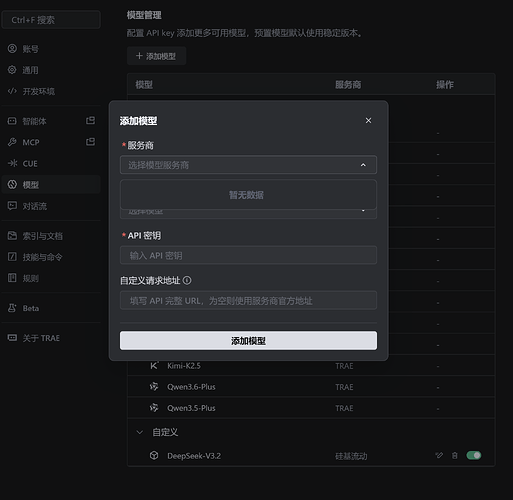This screenshot has height=500, width=513.
Task: Click the 服务商 column header
Action: pos(348,85)
